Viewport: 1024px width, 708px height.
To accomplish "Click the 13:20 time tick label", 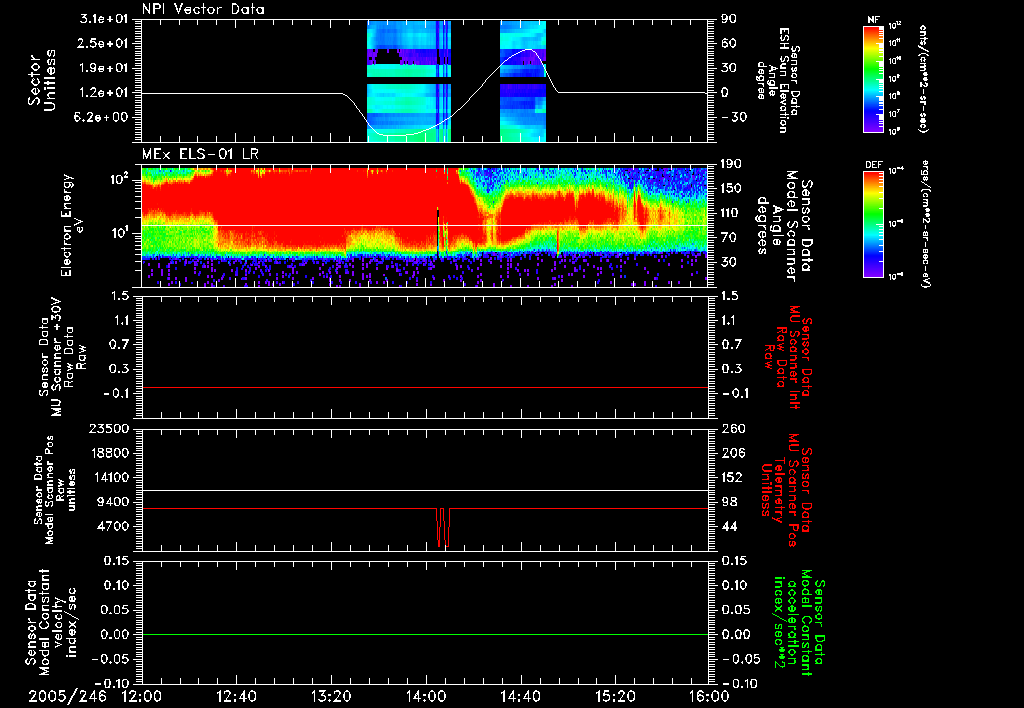I will [x=331, y=696].
